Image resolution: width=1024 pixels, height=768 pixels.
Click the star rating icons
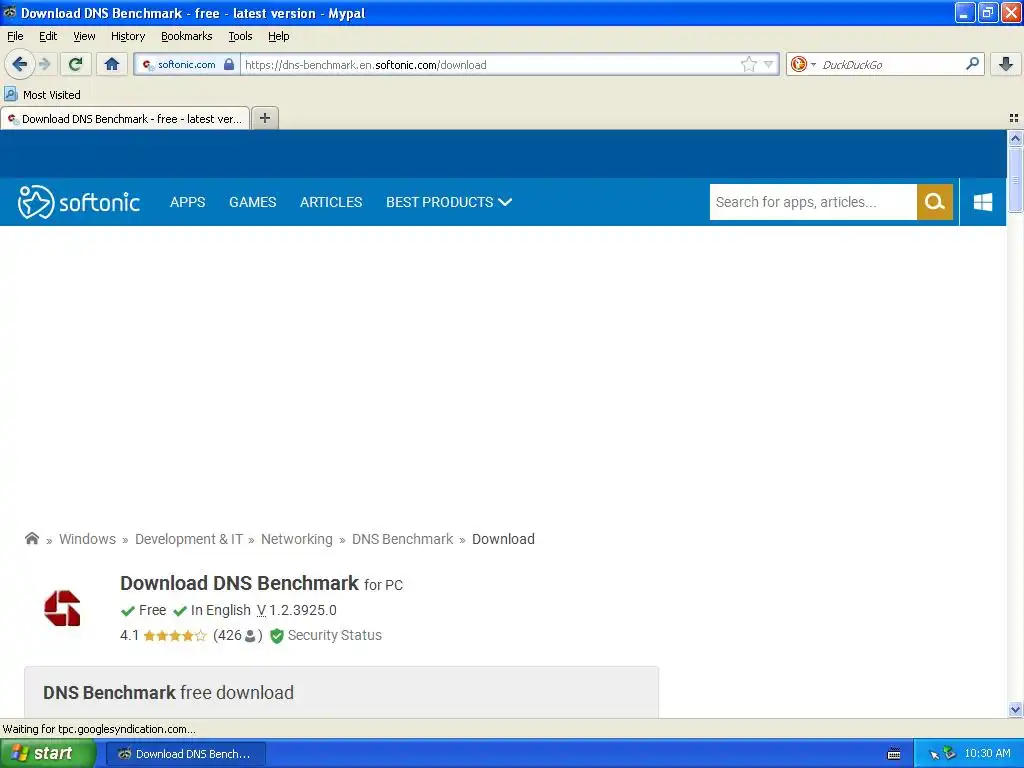(x=174, y=635)
